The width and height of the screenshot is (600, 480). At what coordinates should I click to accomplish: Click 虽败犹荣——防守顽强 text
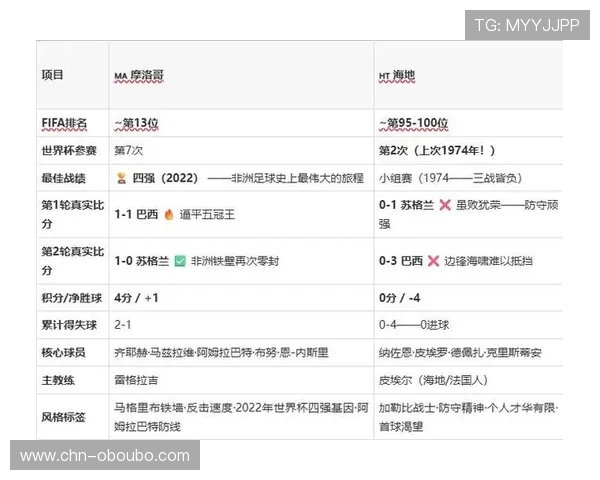(468, 214)
